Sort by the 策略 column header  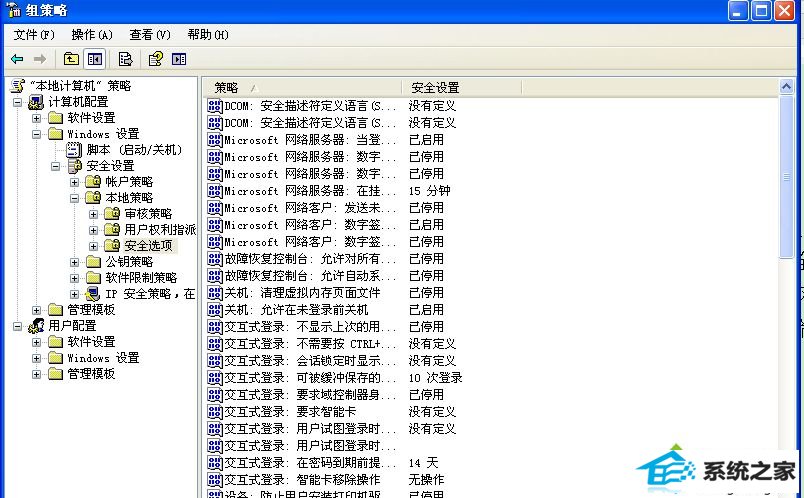[x=302, y=88]
